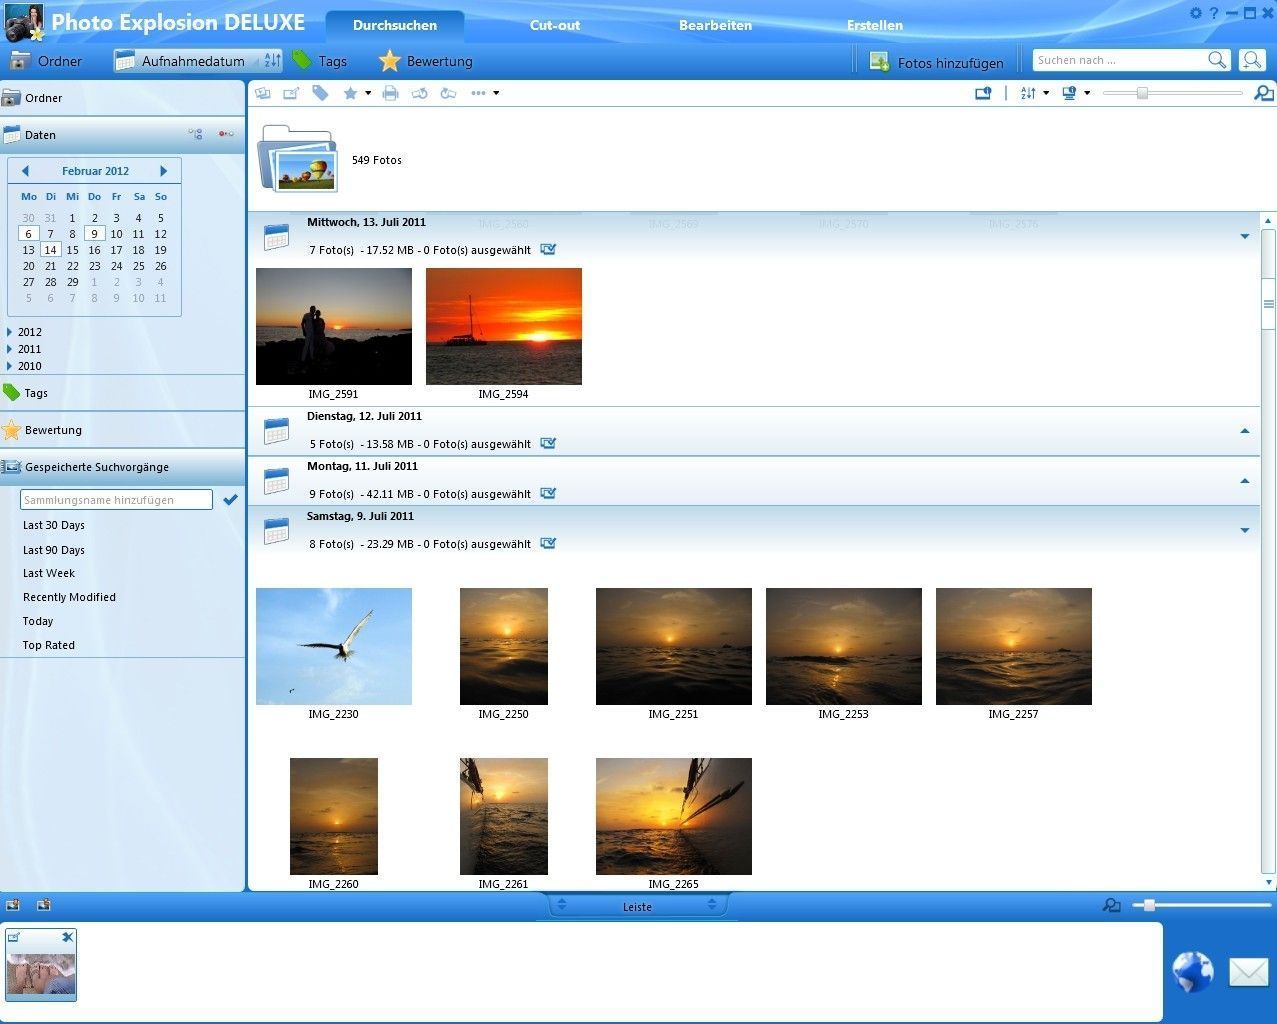
Task: Expand the 2011 year tree node
Action: [10, 349]
